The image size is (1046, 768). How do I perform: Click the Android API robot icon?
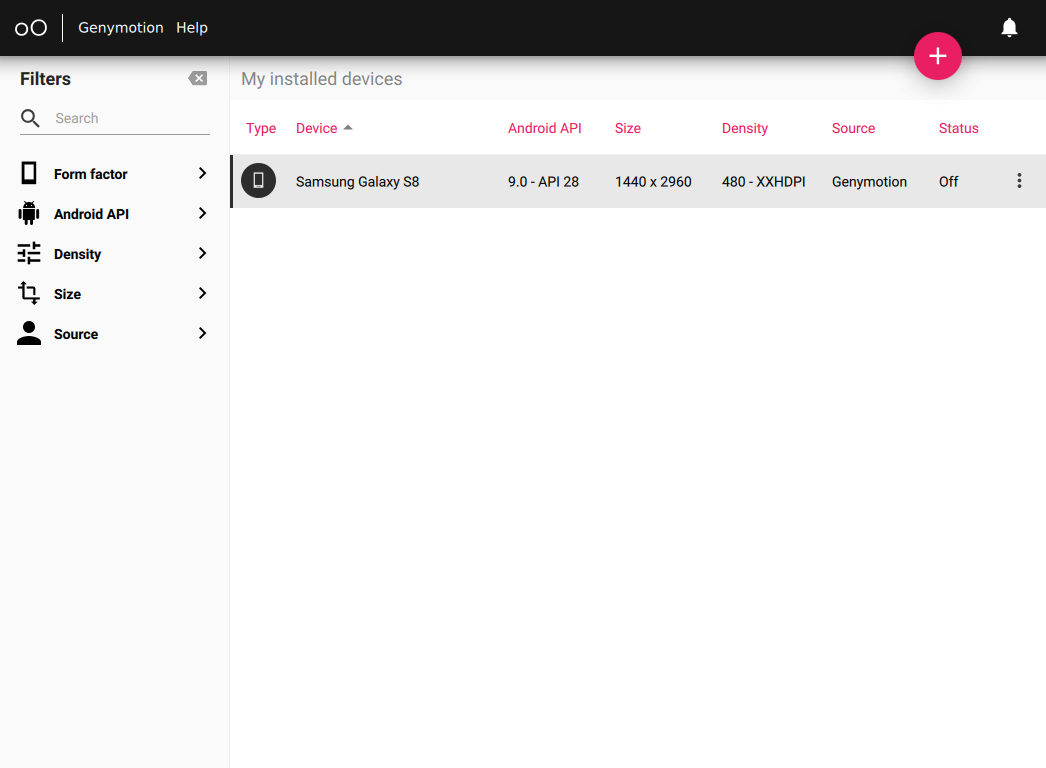[29, 214]
